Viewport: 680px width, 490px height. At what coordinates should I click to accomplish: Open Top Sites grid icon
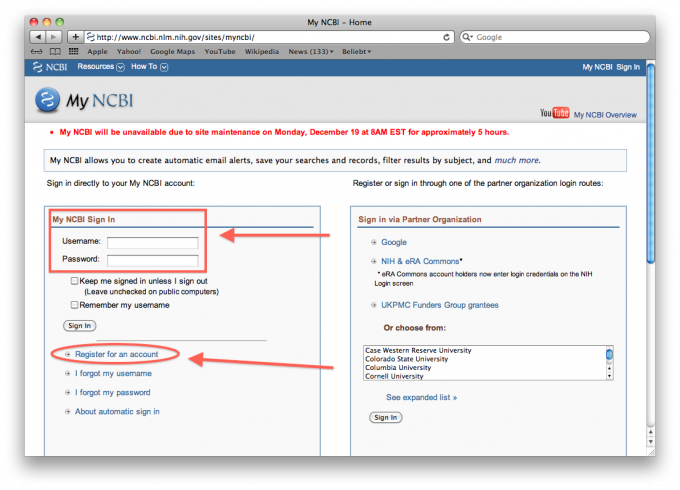74,51
